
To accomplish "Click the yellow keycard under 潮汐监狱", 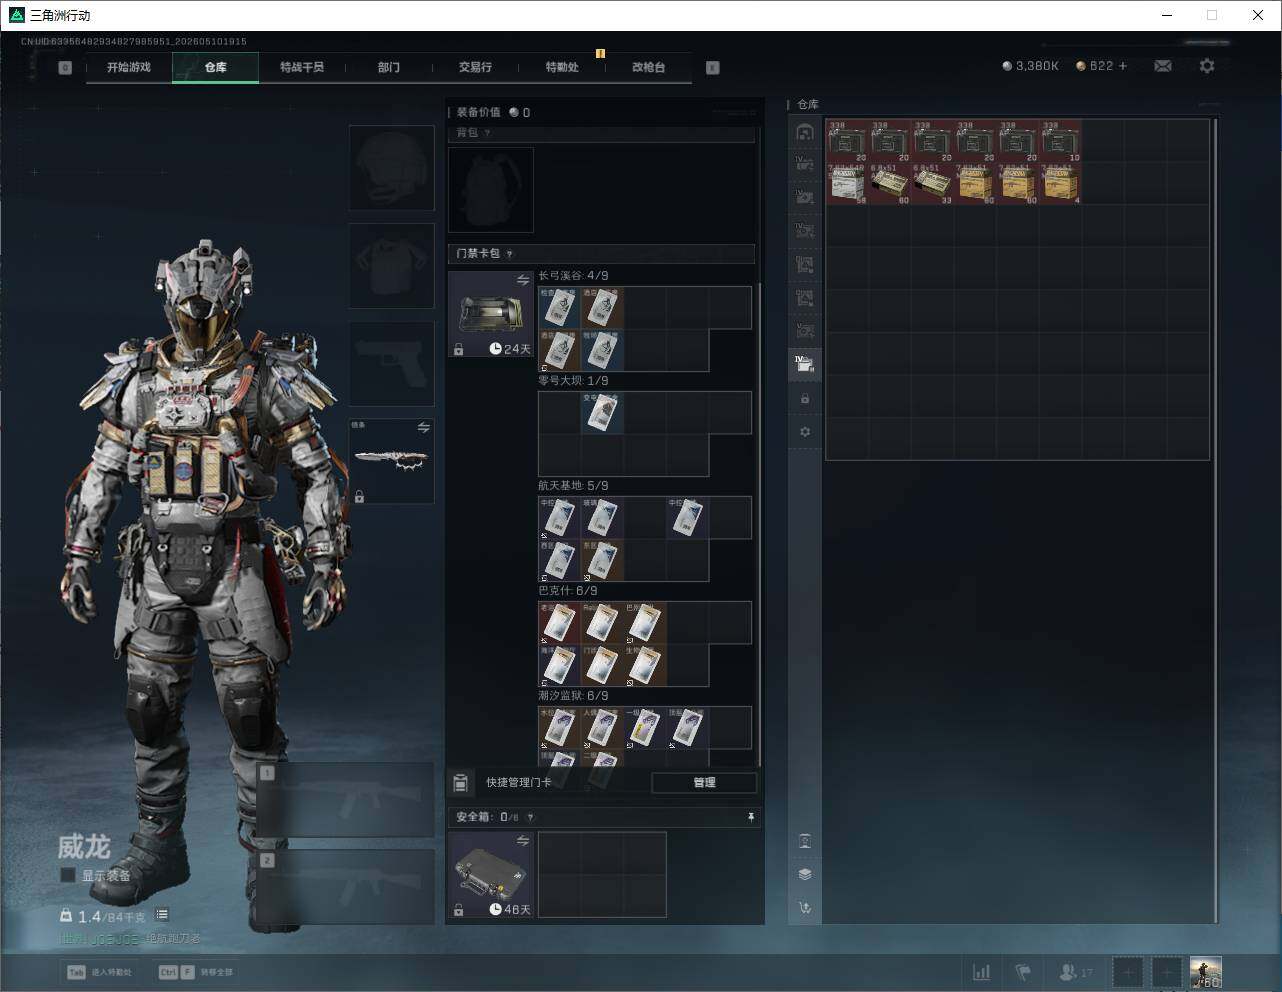I will tap(645, 728).
